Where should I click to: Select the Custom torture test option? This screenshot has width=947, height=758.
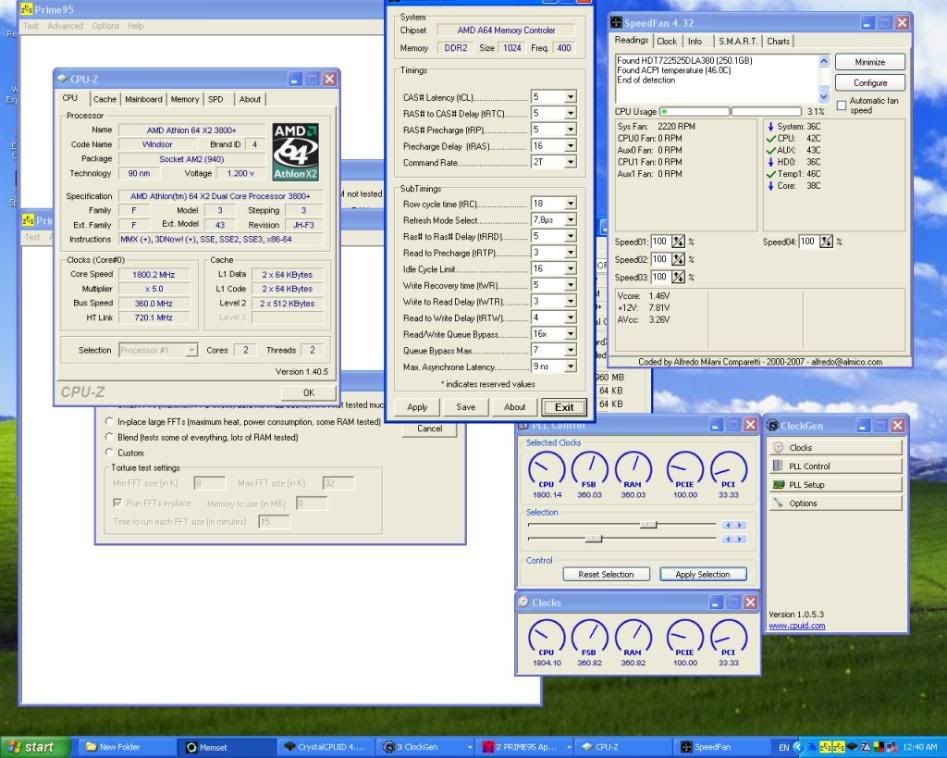110,453
